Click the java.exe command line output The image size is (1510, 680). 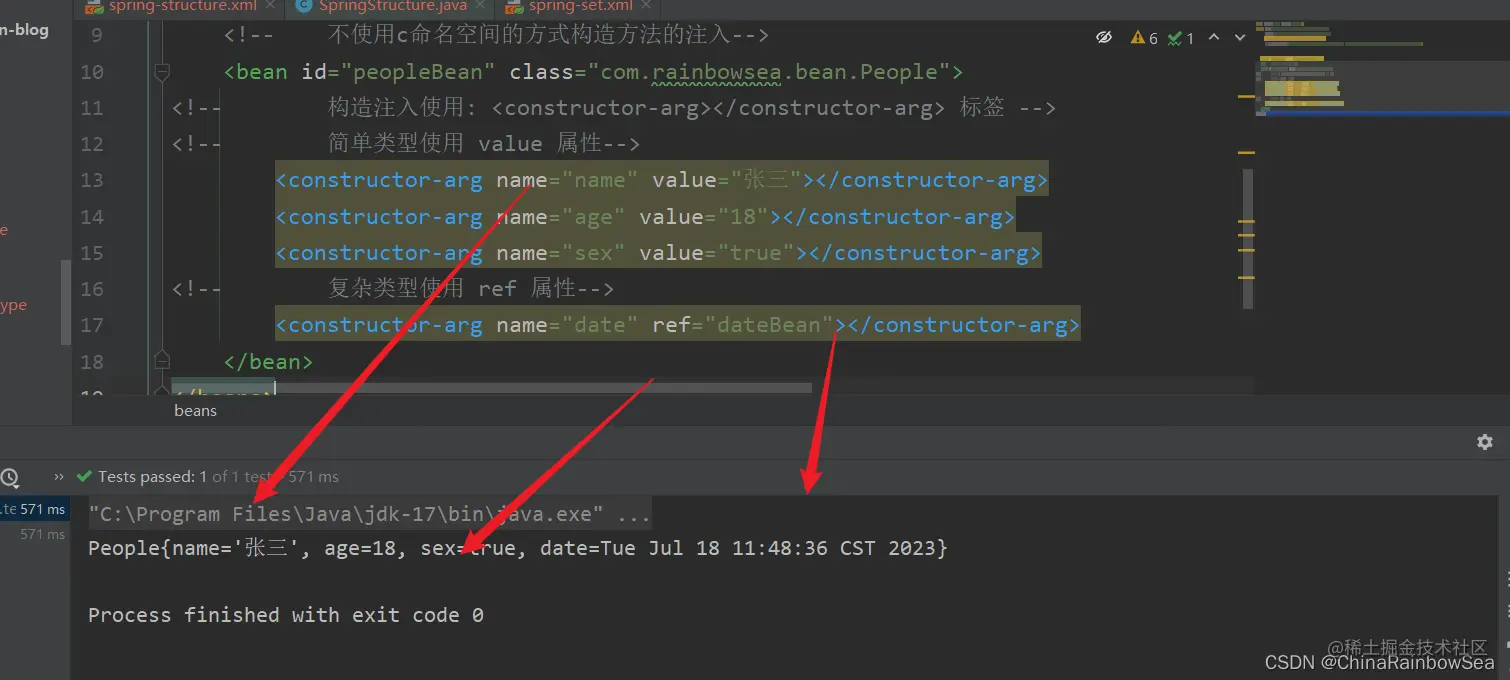(370, 514)
